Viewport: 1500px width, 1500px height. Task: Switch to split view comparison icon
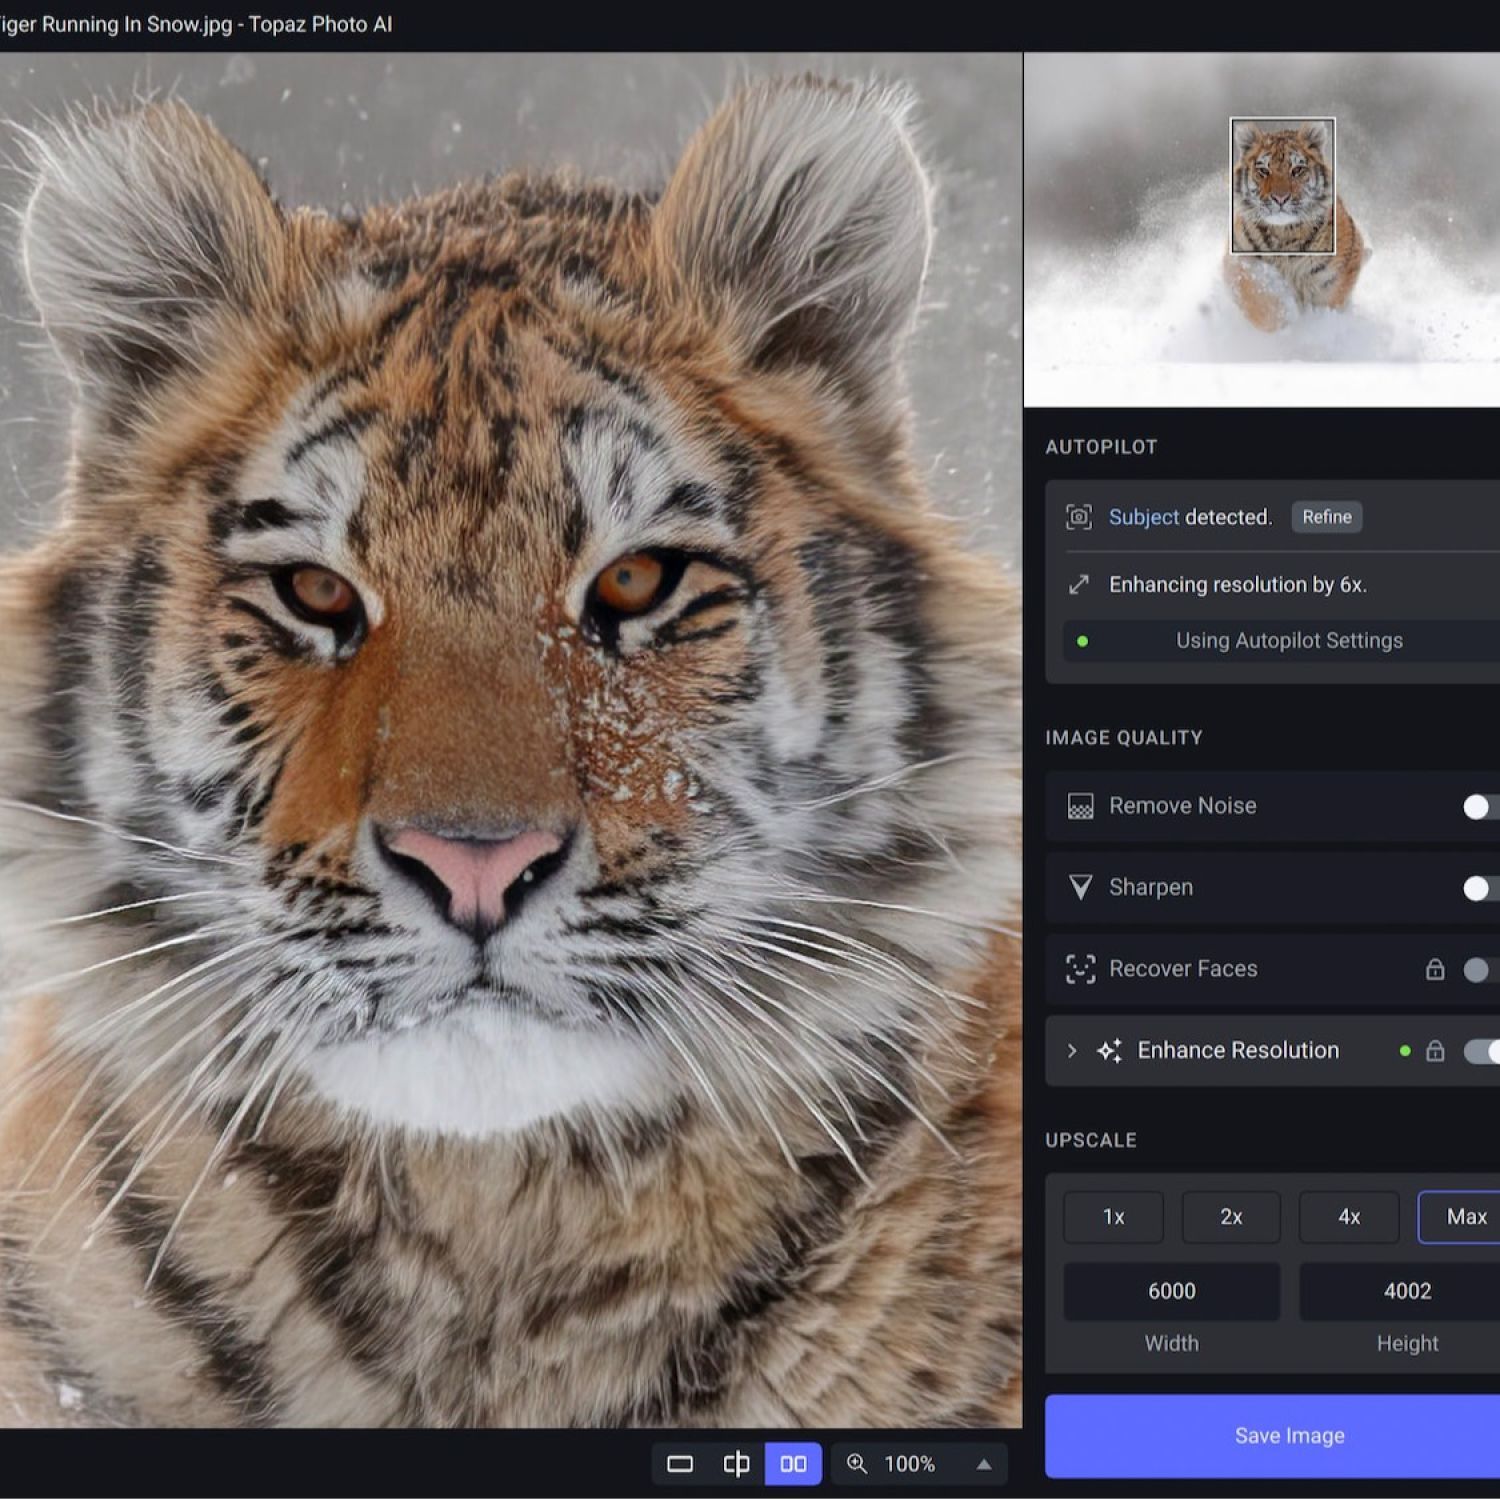tap(736, 1464)
